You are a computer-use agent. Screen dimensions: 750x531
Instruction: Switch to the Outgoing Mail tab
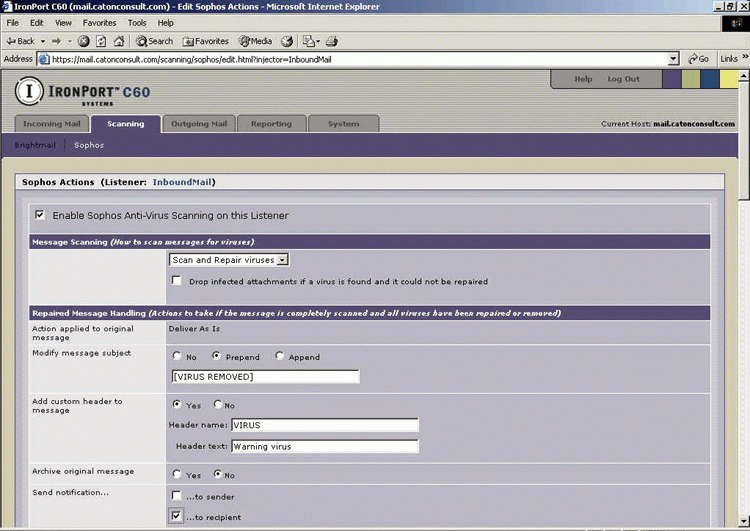[199, 123]
